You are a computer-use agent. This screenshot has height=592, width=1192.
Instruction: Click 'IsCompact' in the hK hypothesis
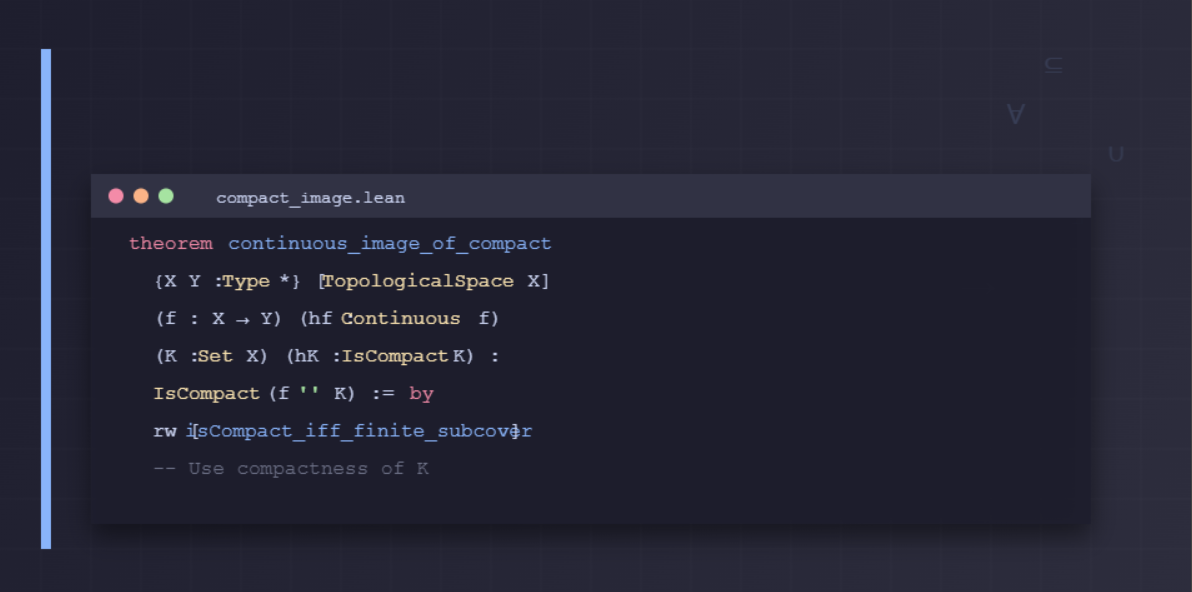tap(395, 356)
